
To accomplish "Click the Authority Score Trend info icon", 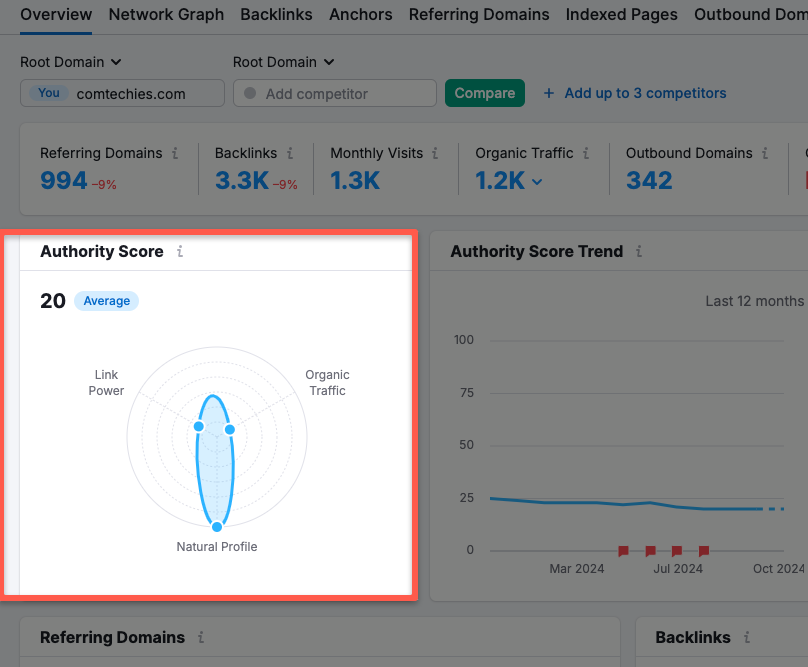I will point(639,252).
